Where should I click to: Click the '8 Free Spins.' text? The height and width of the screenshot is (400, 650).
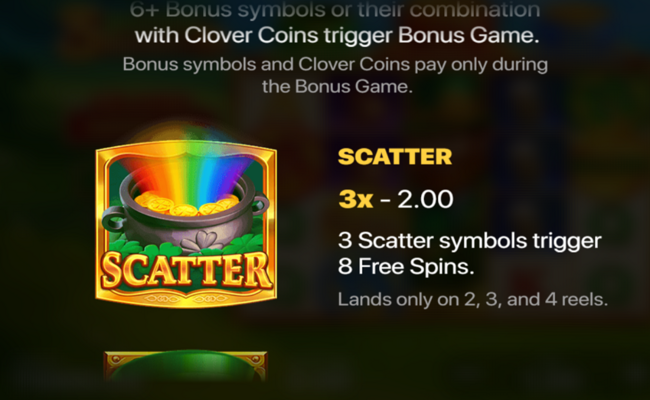(x=406, y=266)
